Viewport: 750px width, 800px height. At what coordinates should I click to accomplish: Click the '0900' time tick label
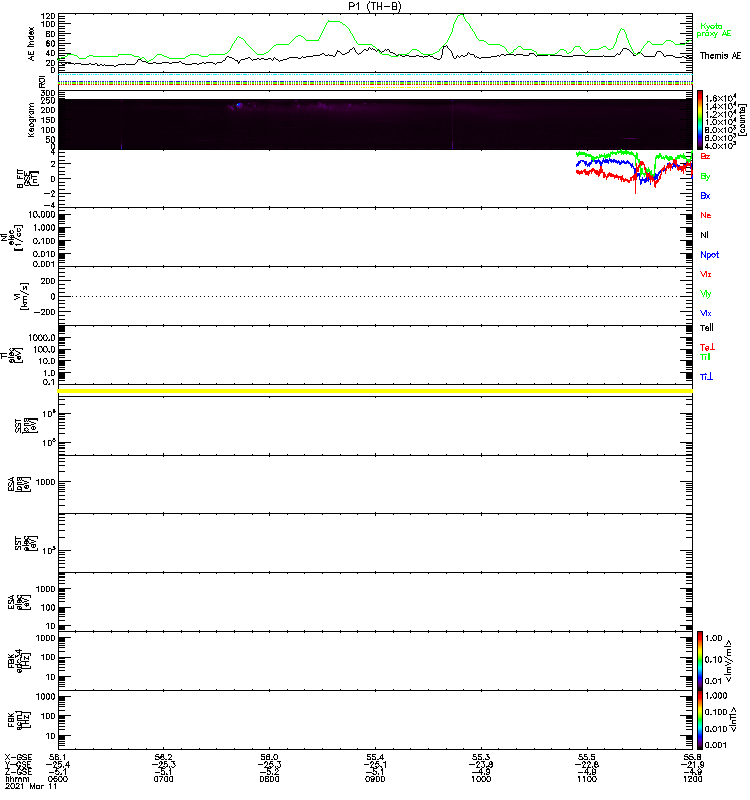click(x=375, y=779)
